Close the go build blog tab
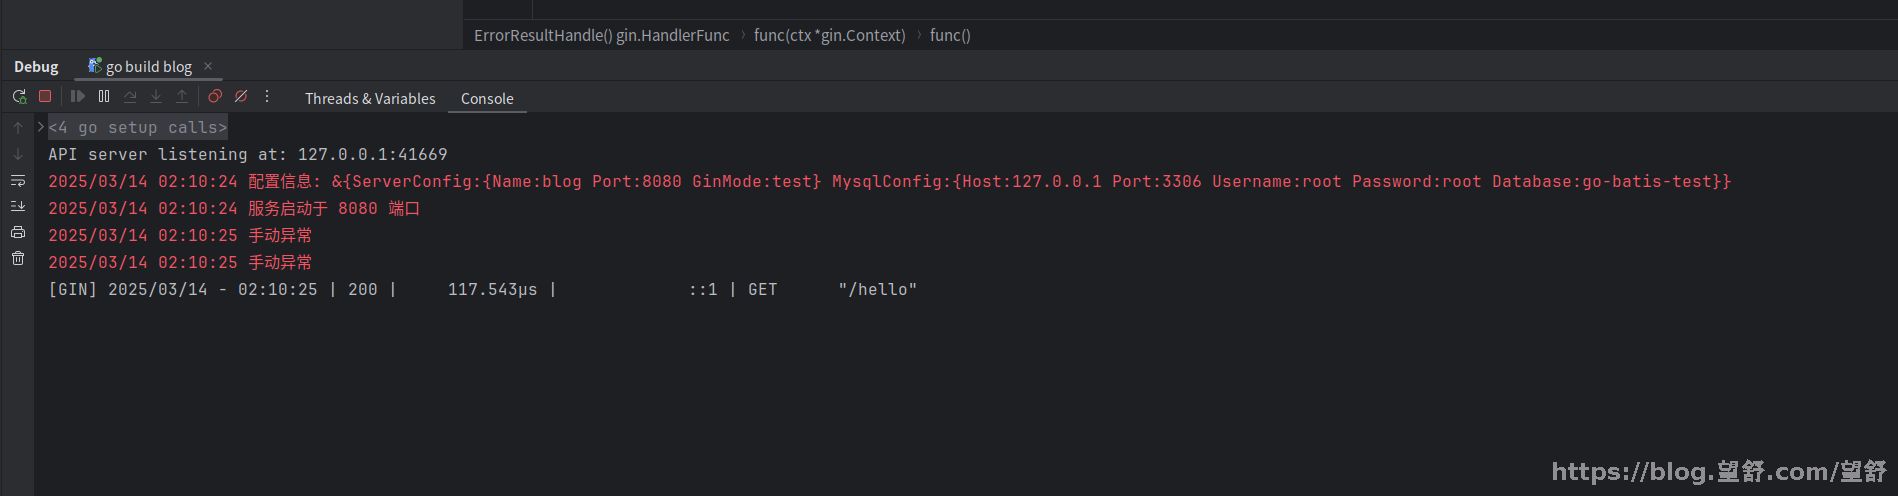Image resolution: width=1898 pixels, height=496 pixels. [x=208, y=66]
